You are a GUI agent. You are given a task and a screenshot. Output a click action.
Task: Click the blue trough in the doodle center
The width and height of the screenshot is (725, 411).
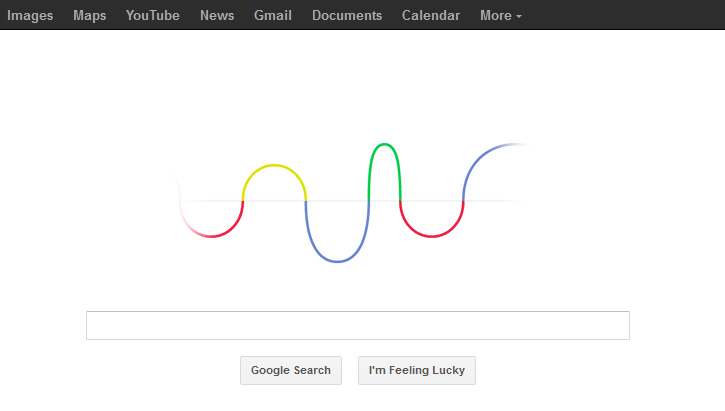click(x=337, y=262)
